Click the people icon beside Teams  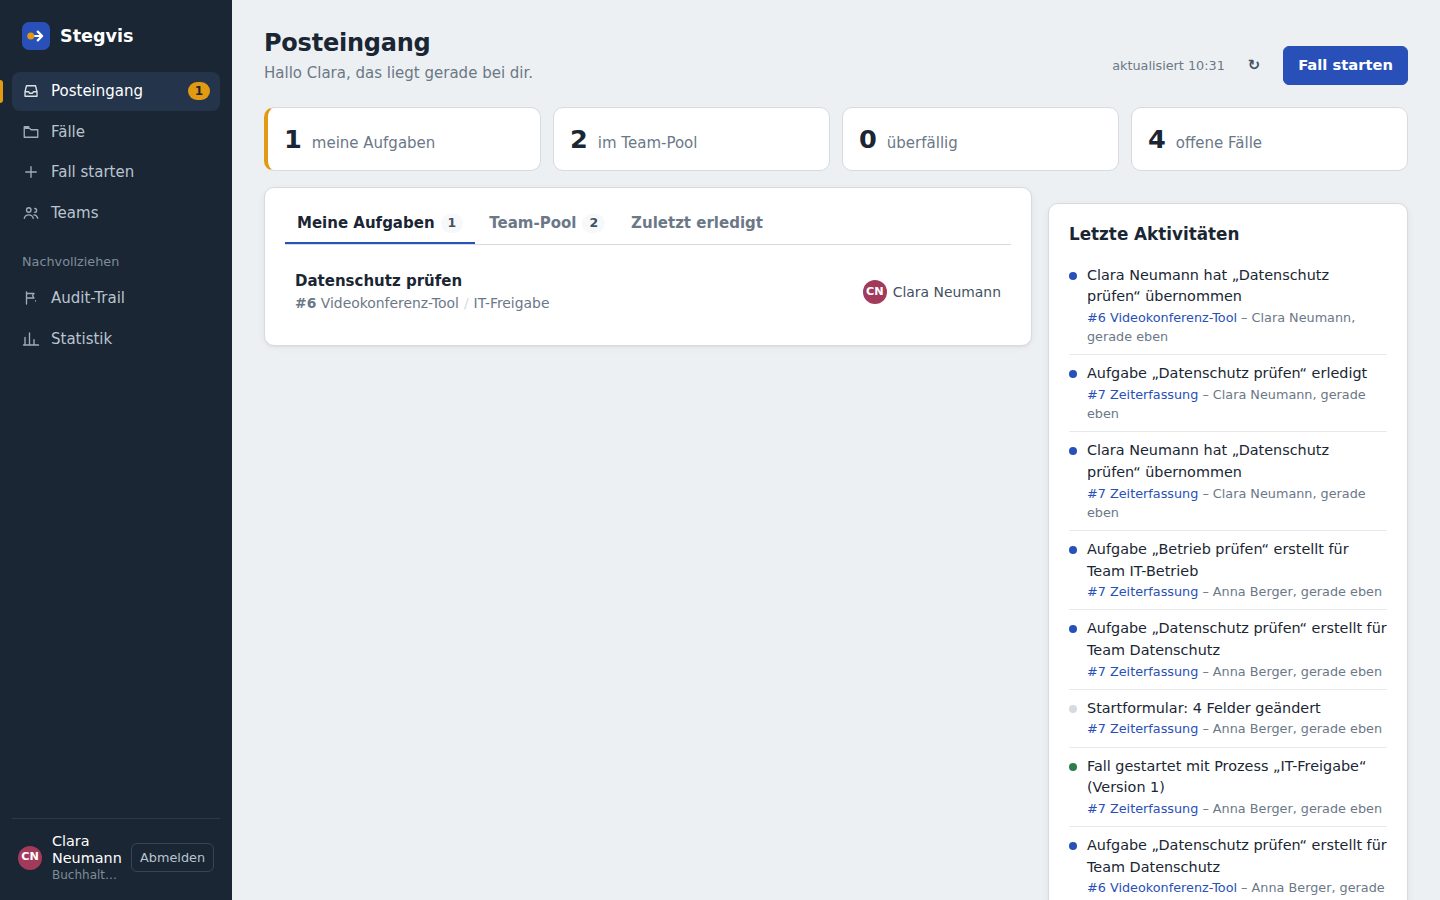[31, 213]
